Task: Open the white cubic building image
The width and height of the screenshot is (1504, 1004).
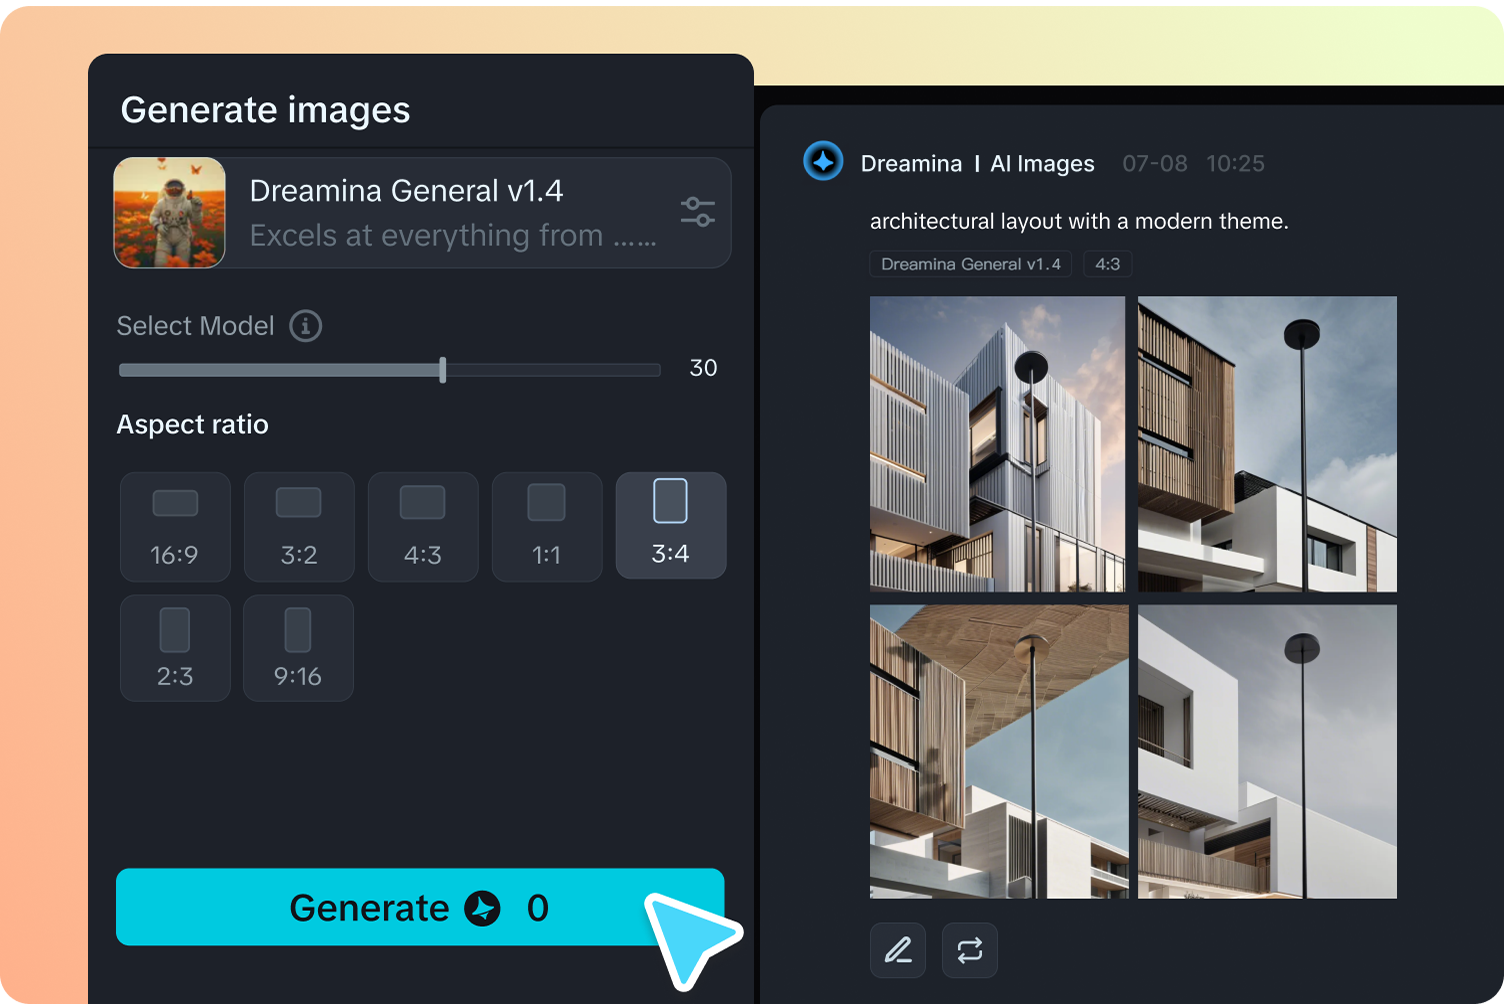Action: [x=1267, y=751]
